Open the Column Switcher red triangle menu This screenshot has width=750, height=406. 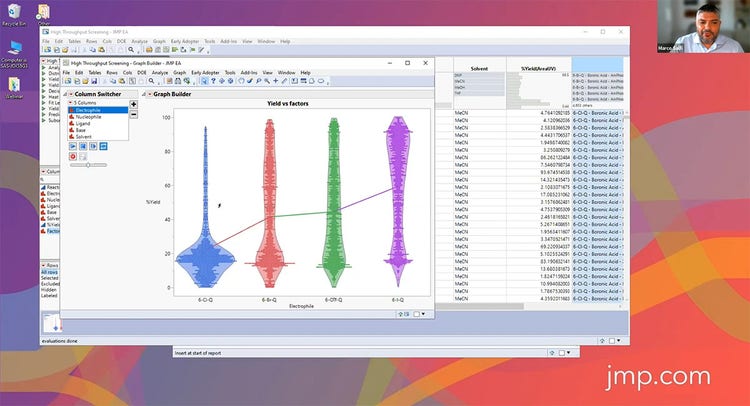71,94
